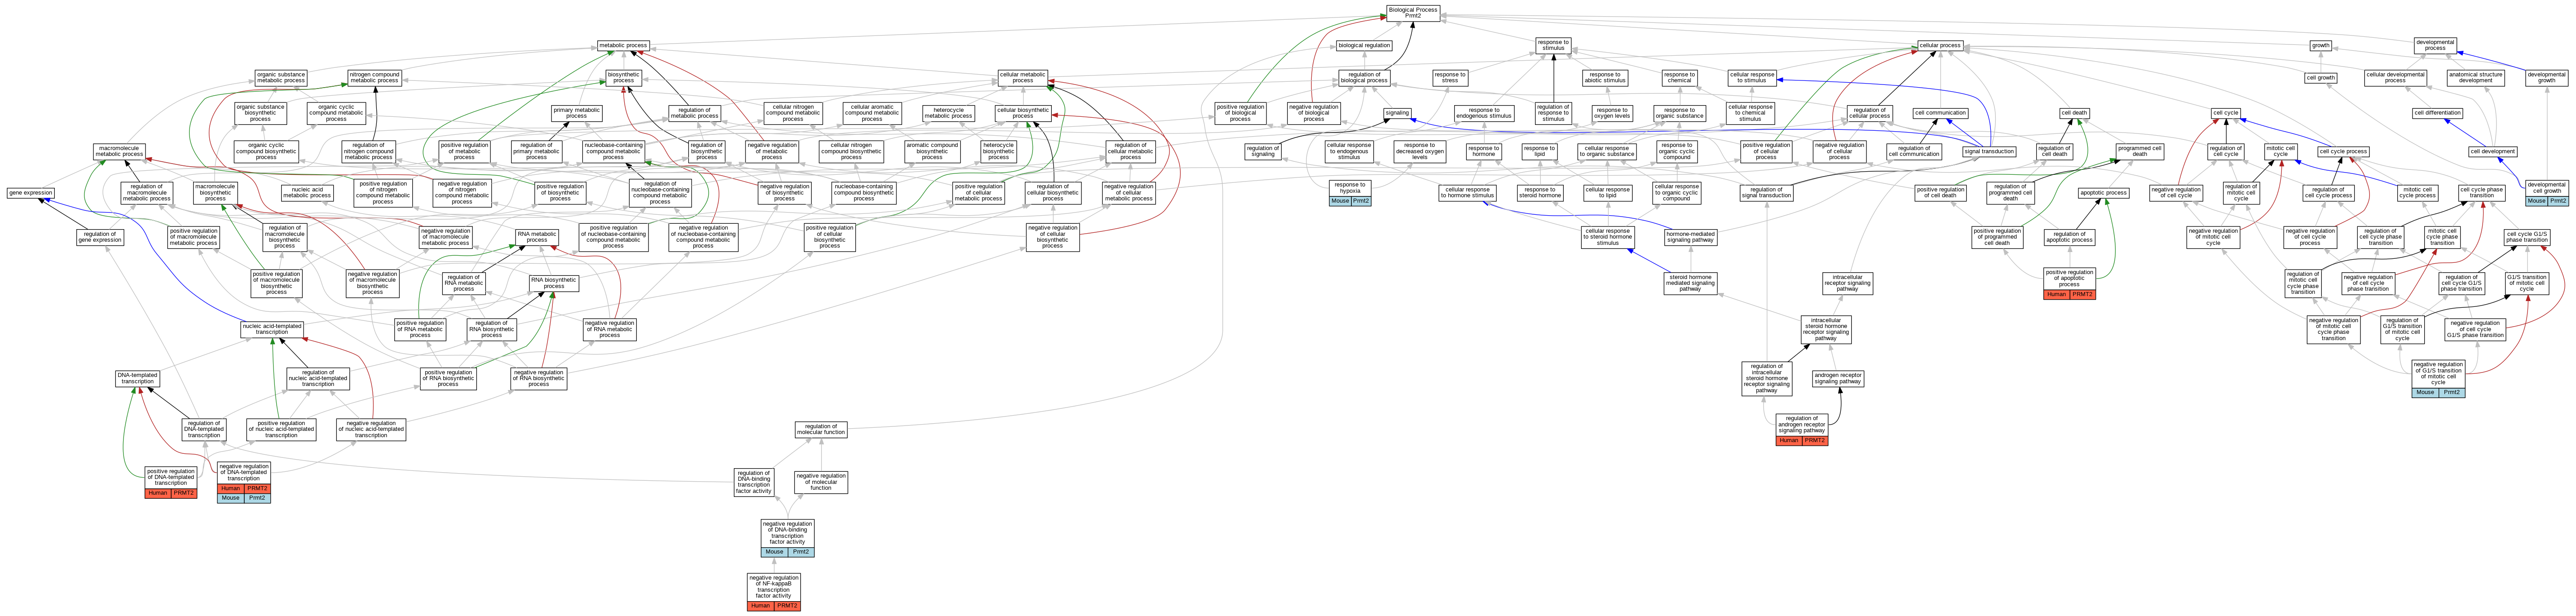Click the 'response to lipid' node
This screenshot has height=616, width=2576.
1539,151
